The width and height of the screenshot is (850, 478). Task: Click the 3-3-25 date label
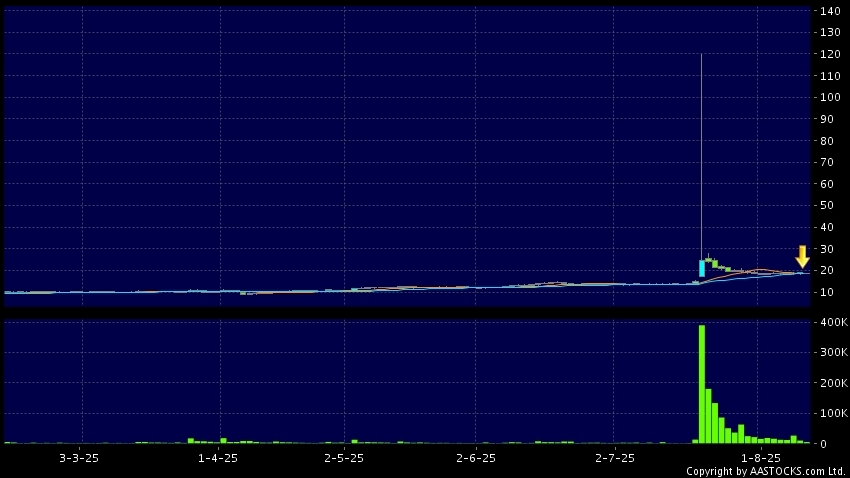[x=79, y=458]
